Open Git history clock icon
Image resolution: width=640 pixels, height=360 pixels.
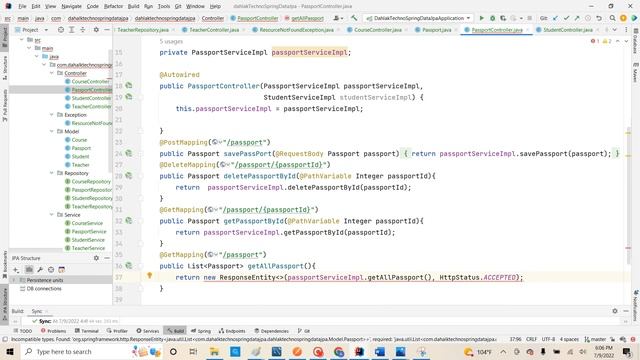[x=588, y=18]
